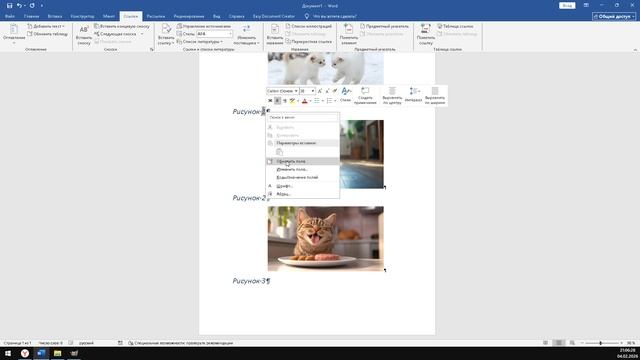Insert Предметный указатель index
Image resolution: width=640 pixels, height=360 pixels.
[384, 26]
